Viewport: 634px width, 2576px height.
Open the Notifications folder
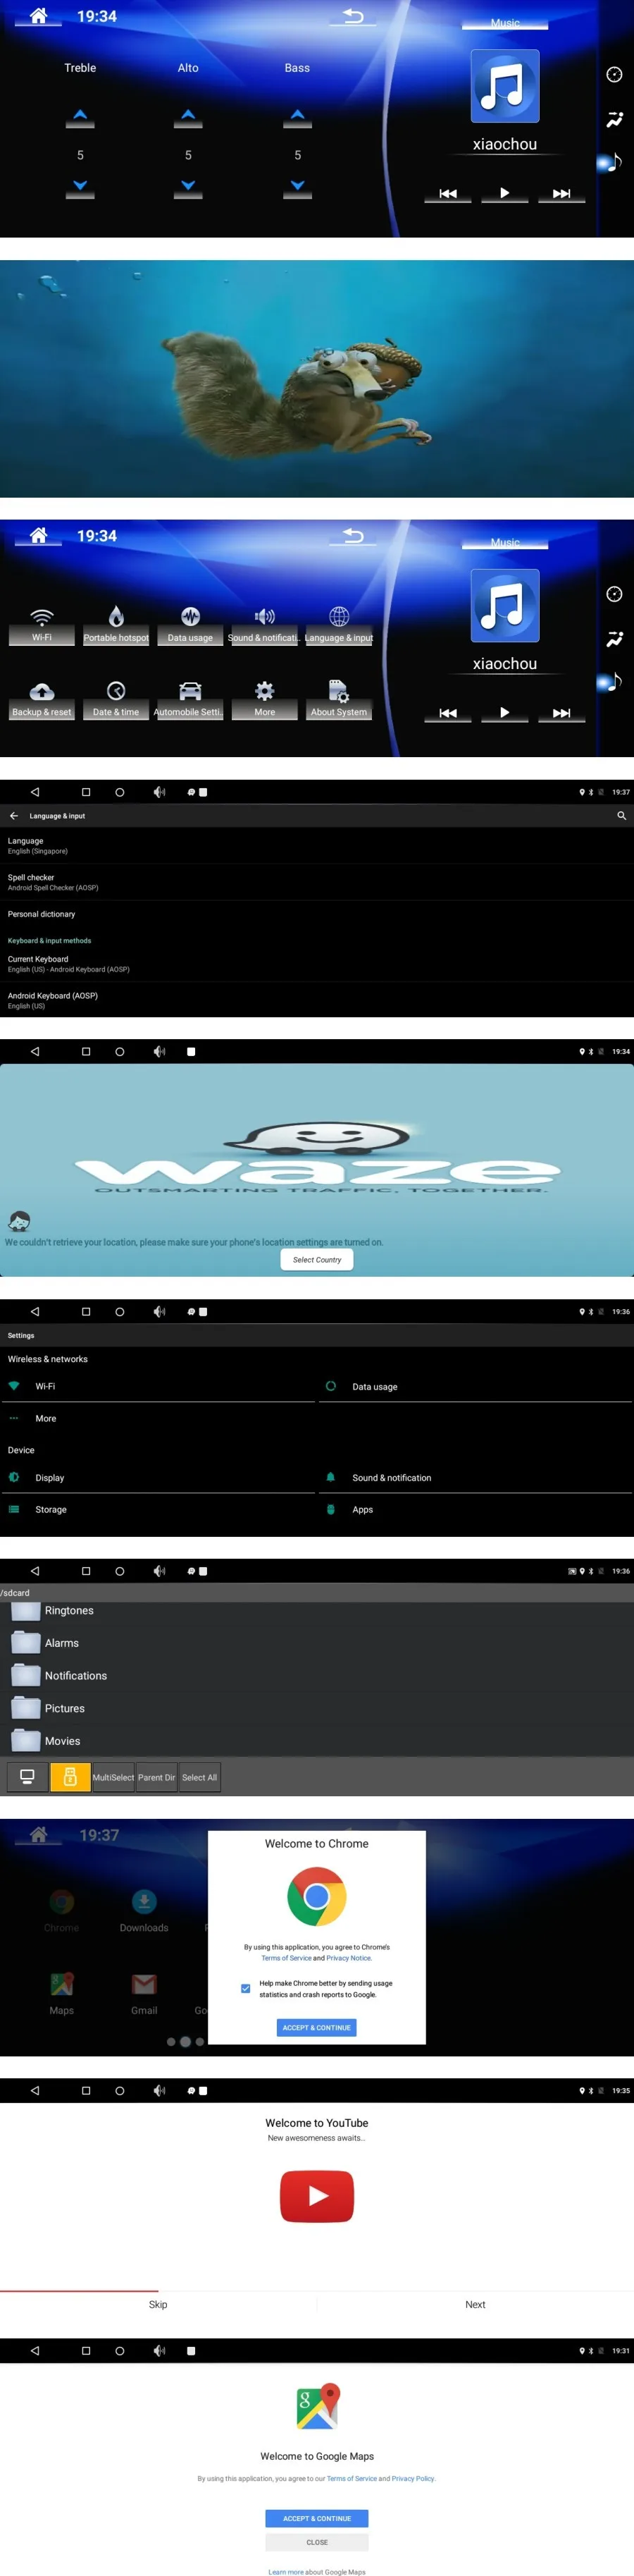click(317, 1676)
